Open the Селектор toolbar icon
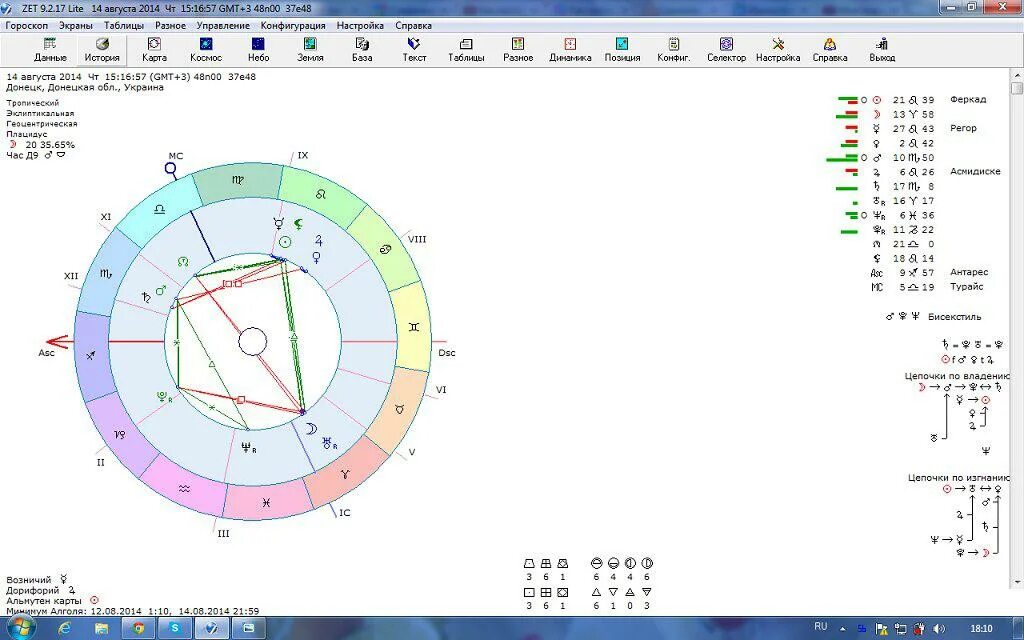Screen dimensions: 1024x640 pos(726,50)
